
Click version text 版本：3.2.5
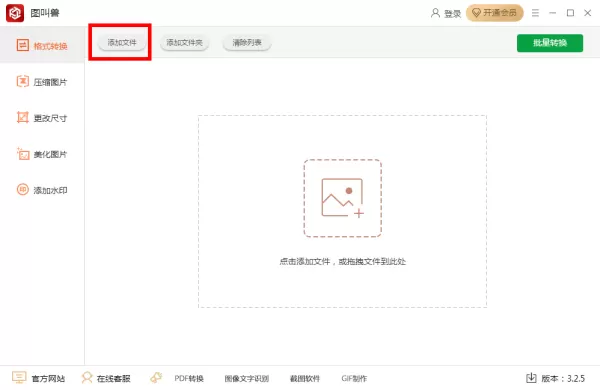coord(563,379)
